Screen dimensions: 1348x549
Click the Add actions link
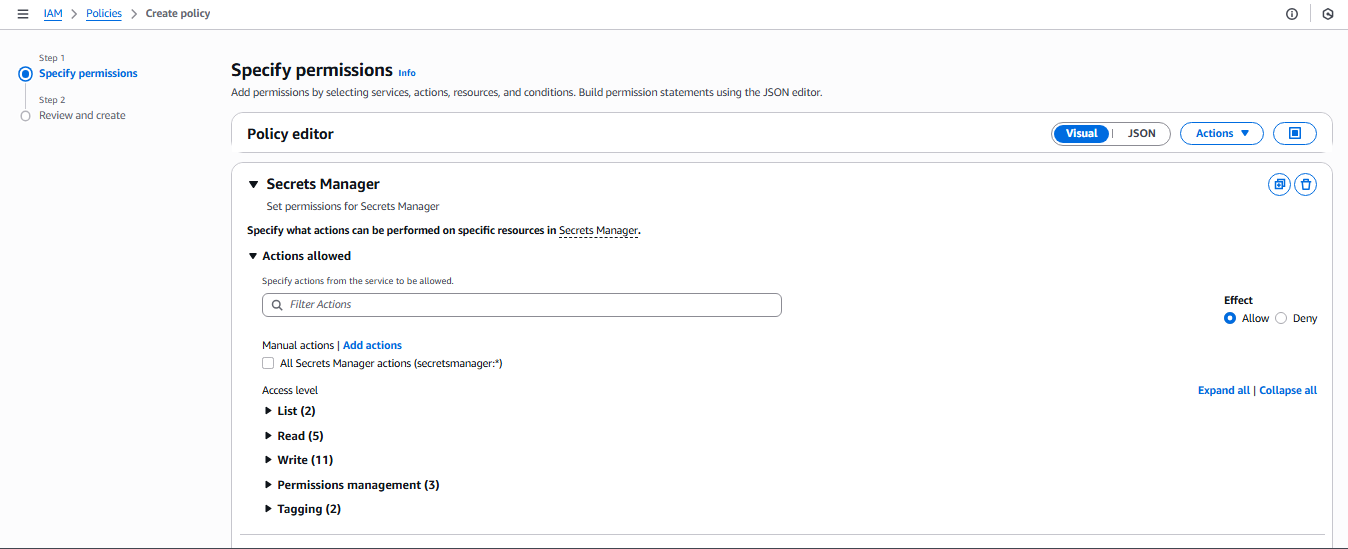pyautogui.click(x=372, y=345)
